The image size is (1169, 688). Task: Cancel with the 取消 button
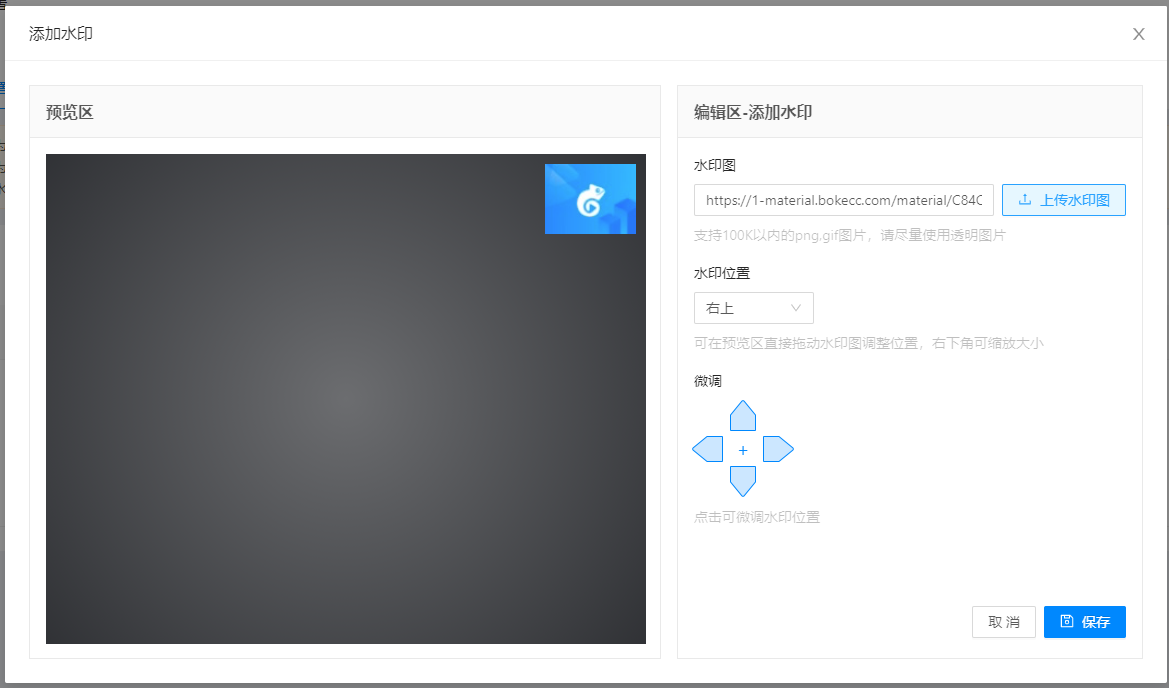point(1003,622)
